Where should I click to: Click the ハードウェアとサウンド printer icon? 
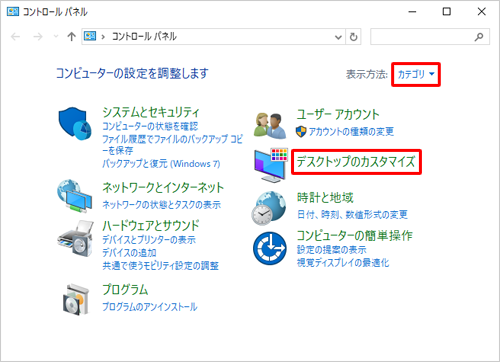[x=75, y=239]
